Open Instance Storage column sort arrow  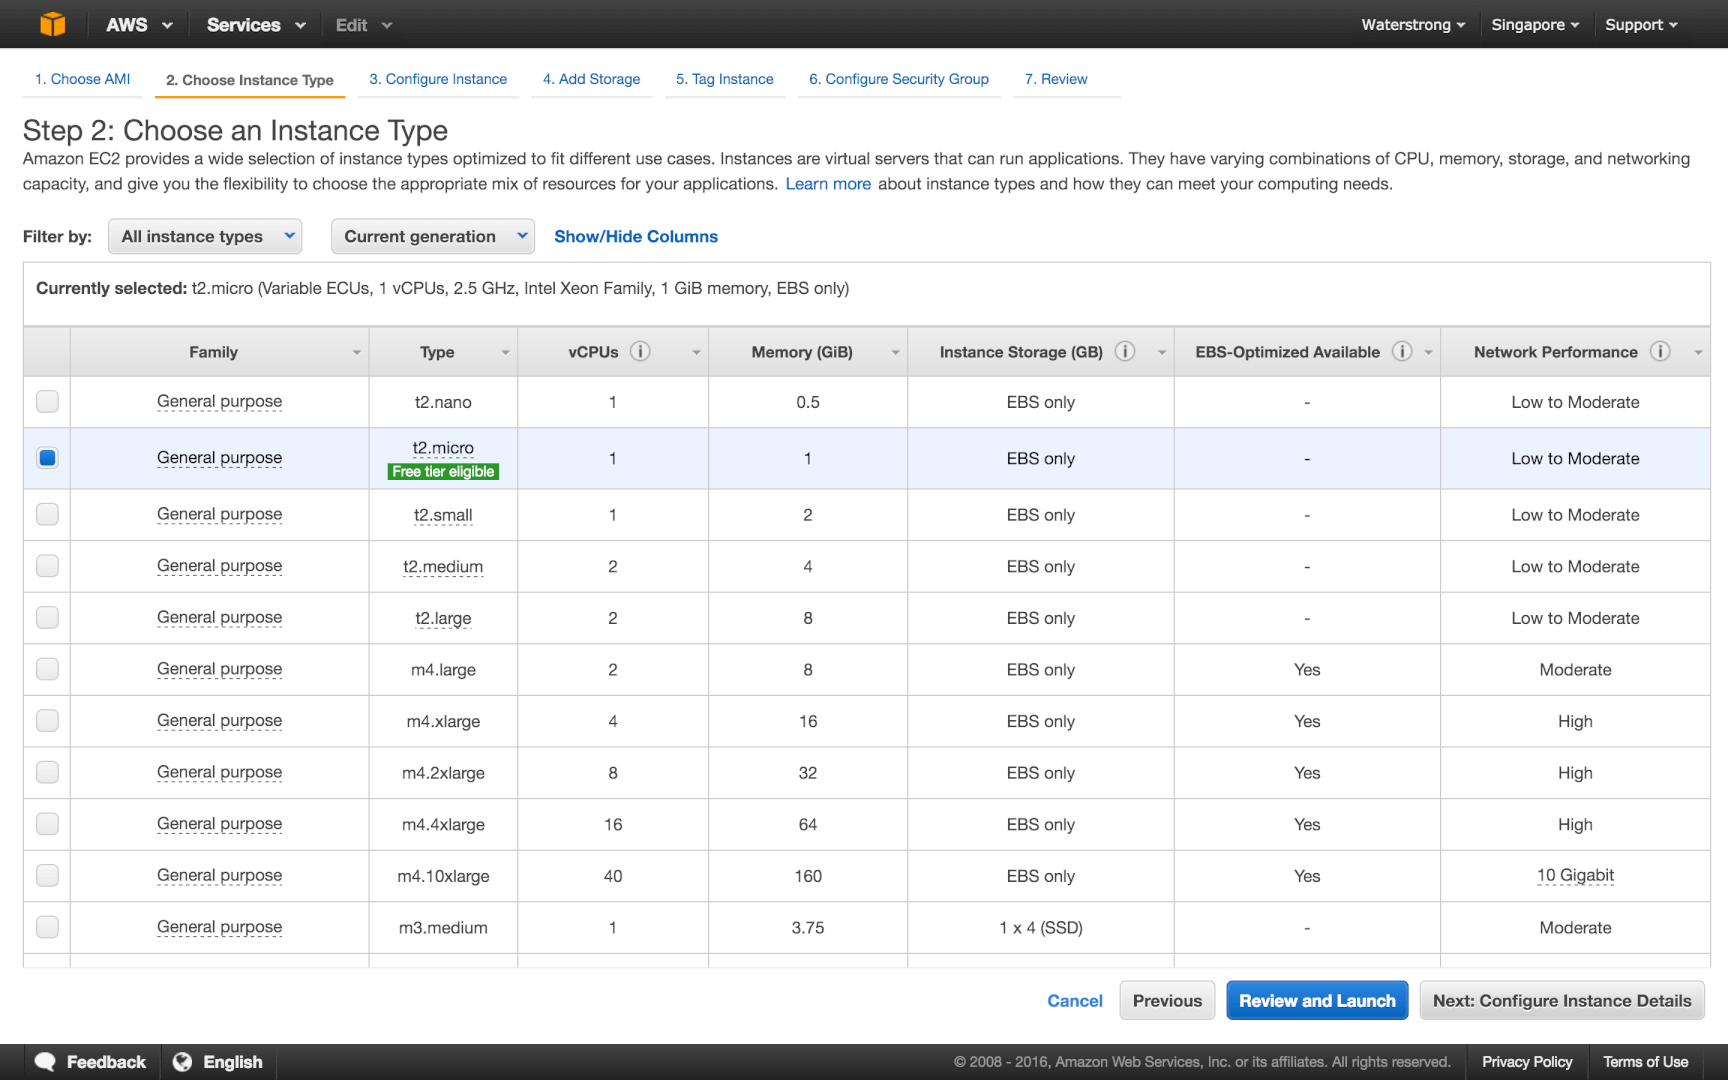pyautogui.click(x=1161, y=352)
